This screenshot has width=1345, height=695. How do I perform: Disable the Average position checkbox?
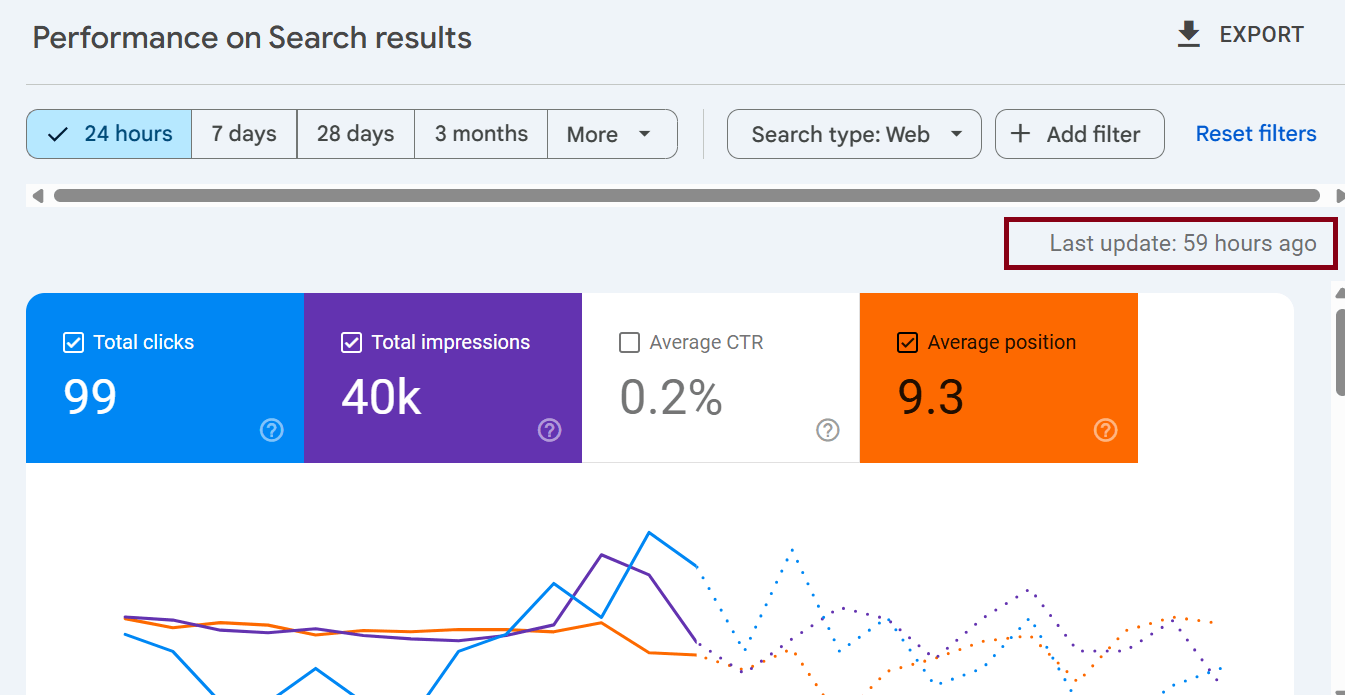[x=907, y=342]
